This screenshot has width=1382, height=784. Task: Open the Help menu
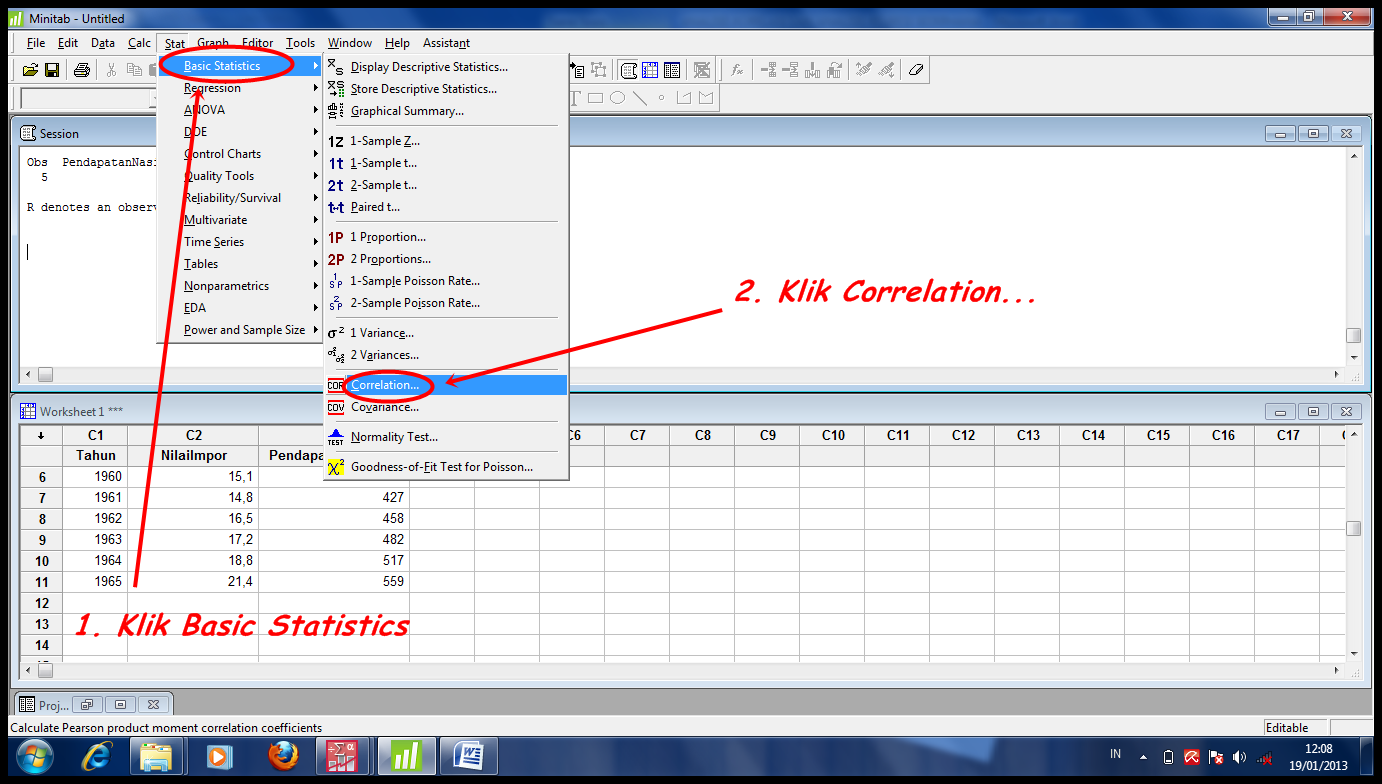click(x=397, y=43)
